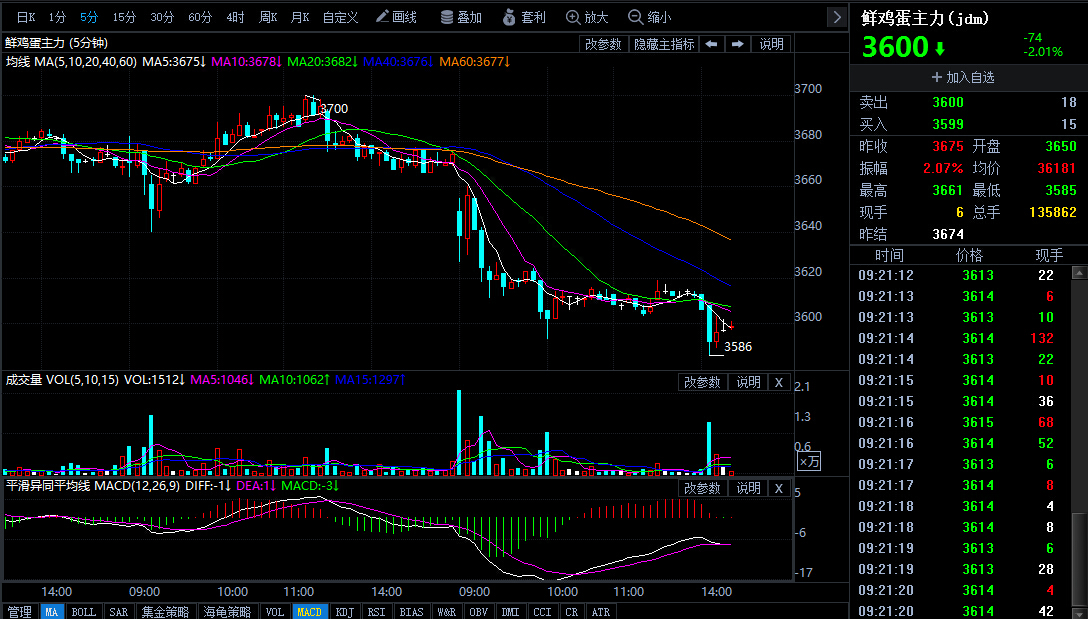Screen dimensions: 1088x619
Task: Click 加入自选 to add to watchlist
Action: [x=963, y=77]
